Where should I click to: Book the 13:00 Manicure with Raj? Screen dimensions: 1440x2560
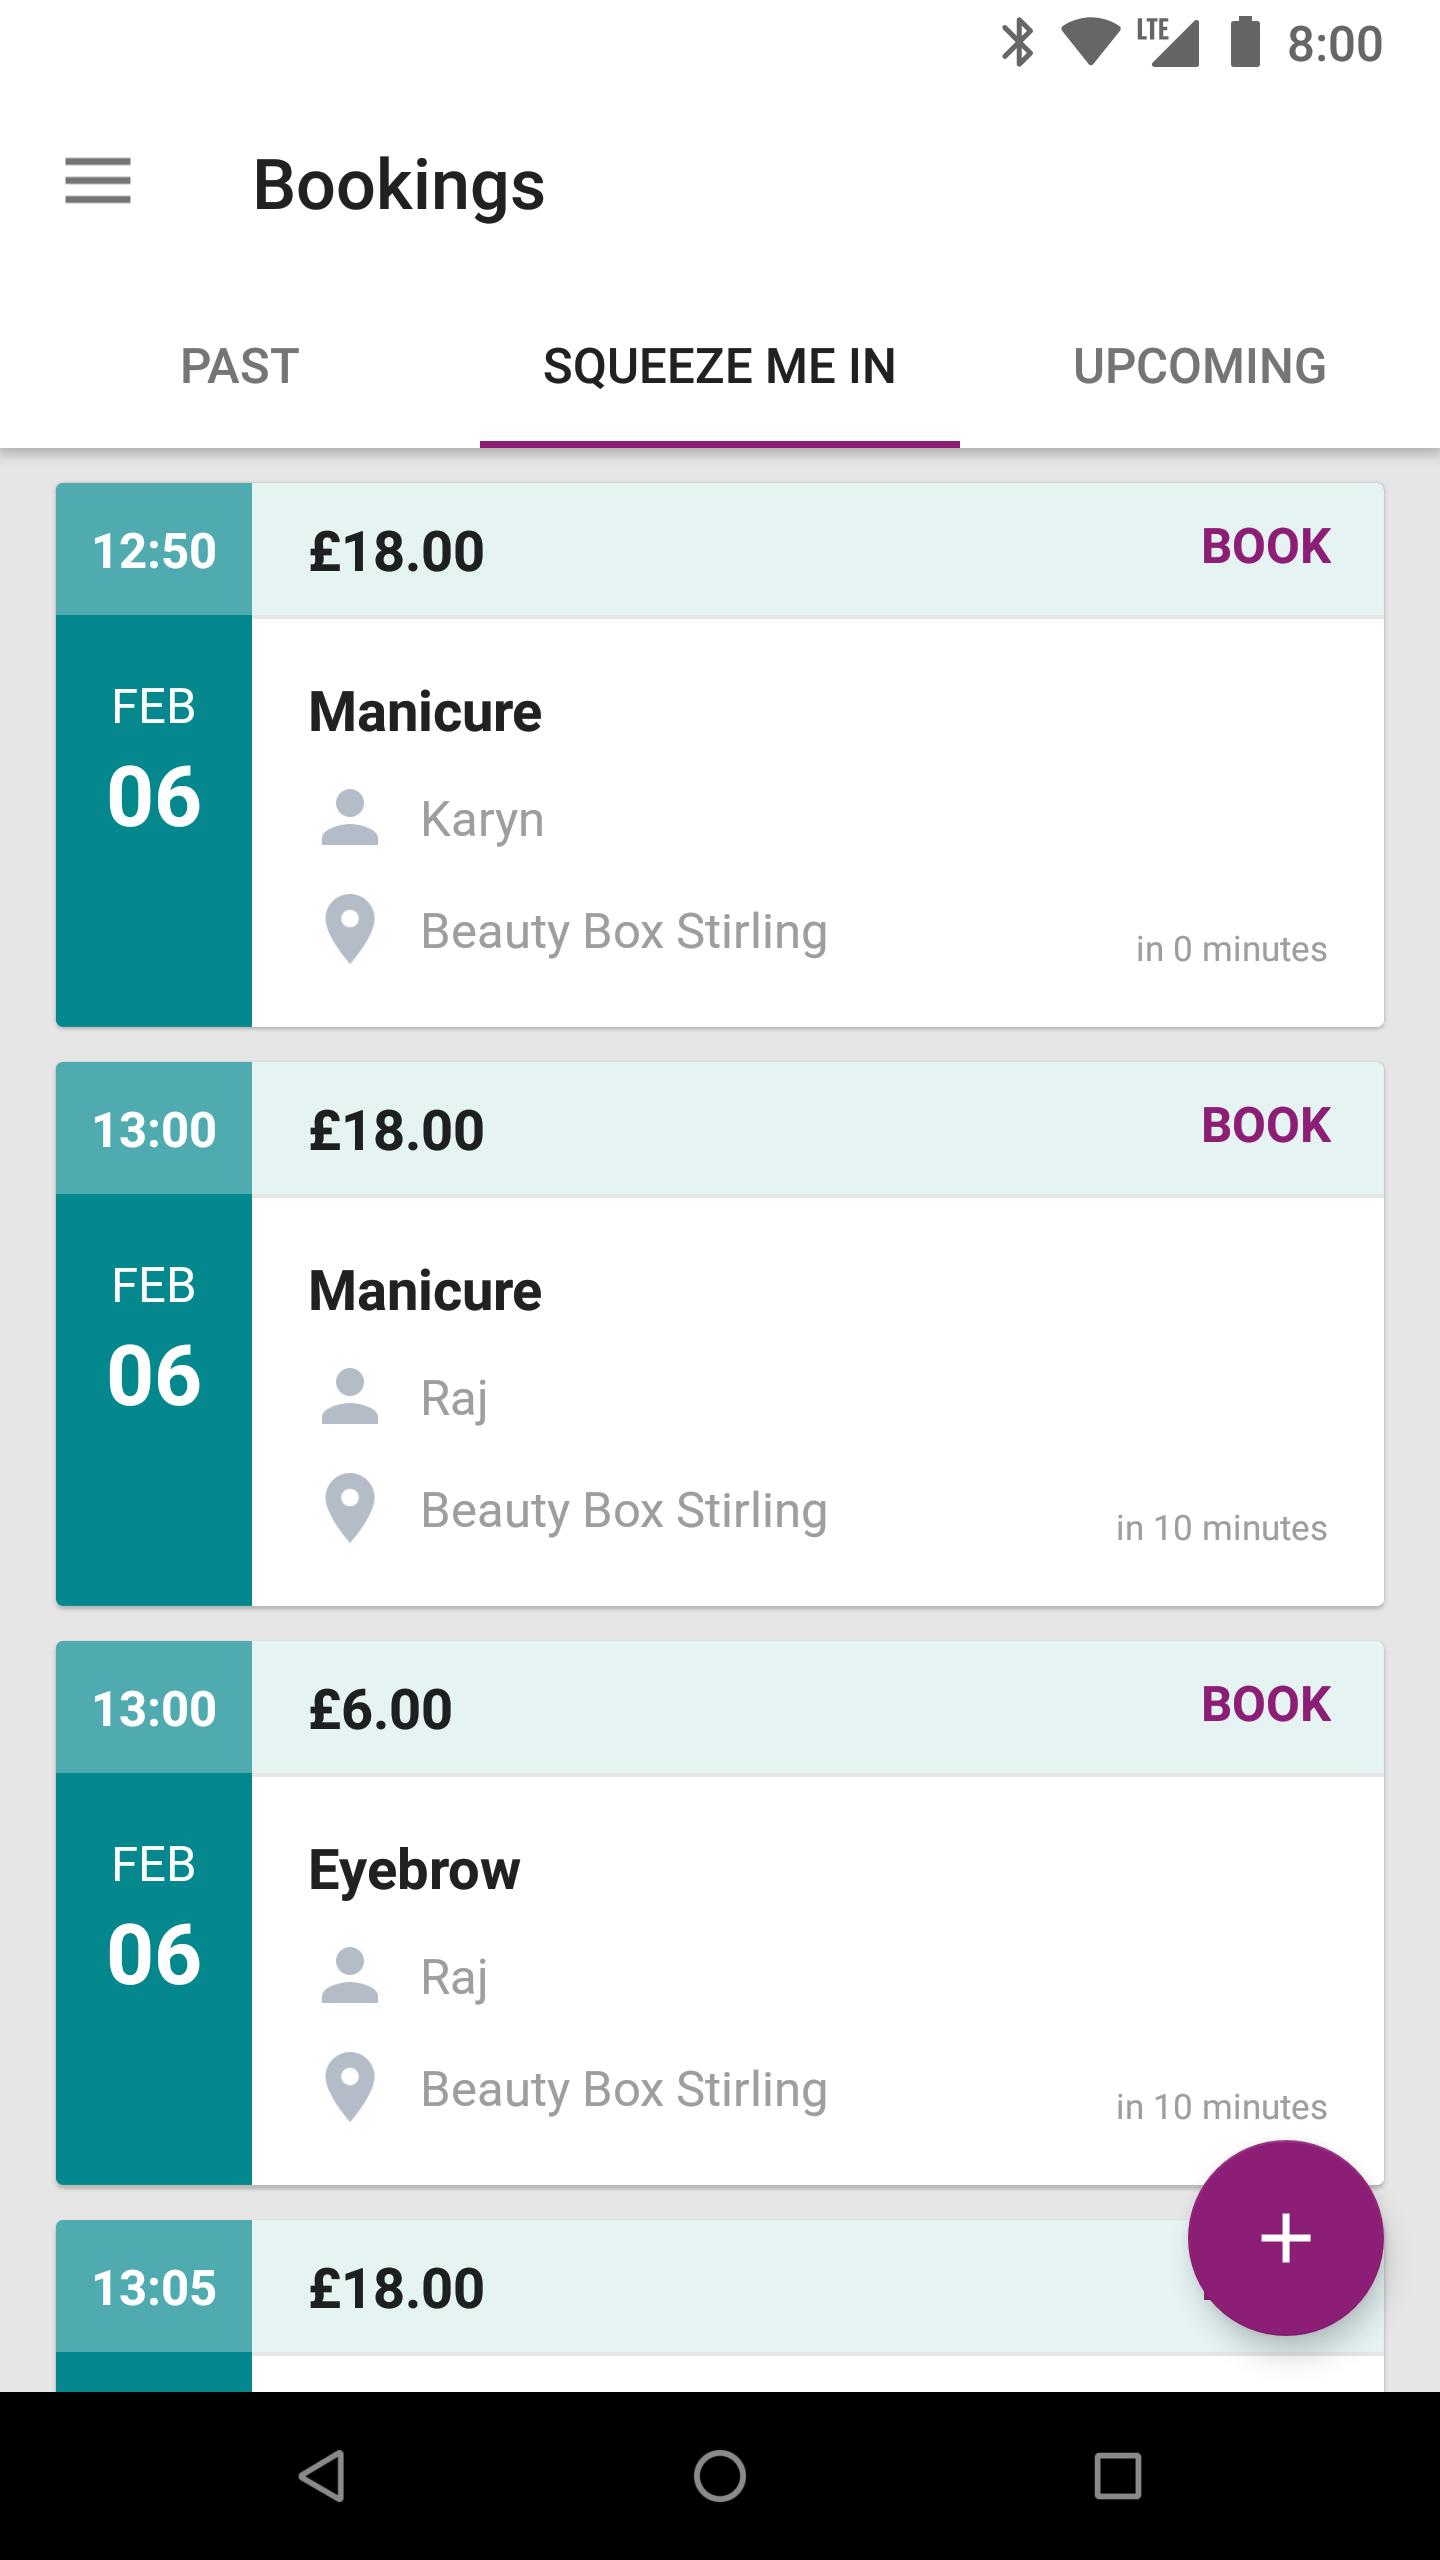click(x=1266, y=1126)
